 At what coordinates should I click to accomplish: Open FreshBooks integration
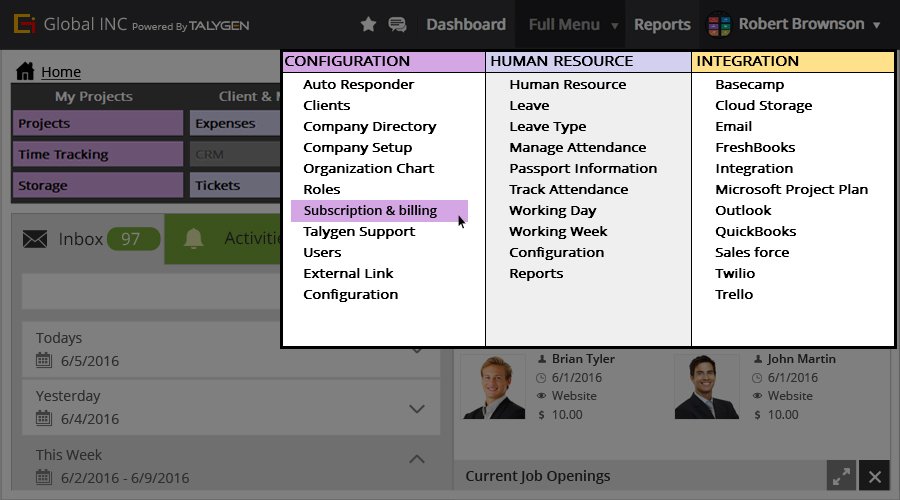(x=755, y=148)
